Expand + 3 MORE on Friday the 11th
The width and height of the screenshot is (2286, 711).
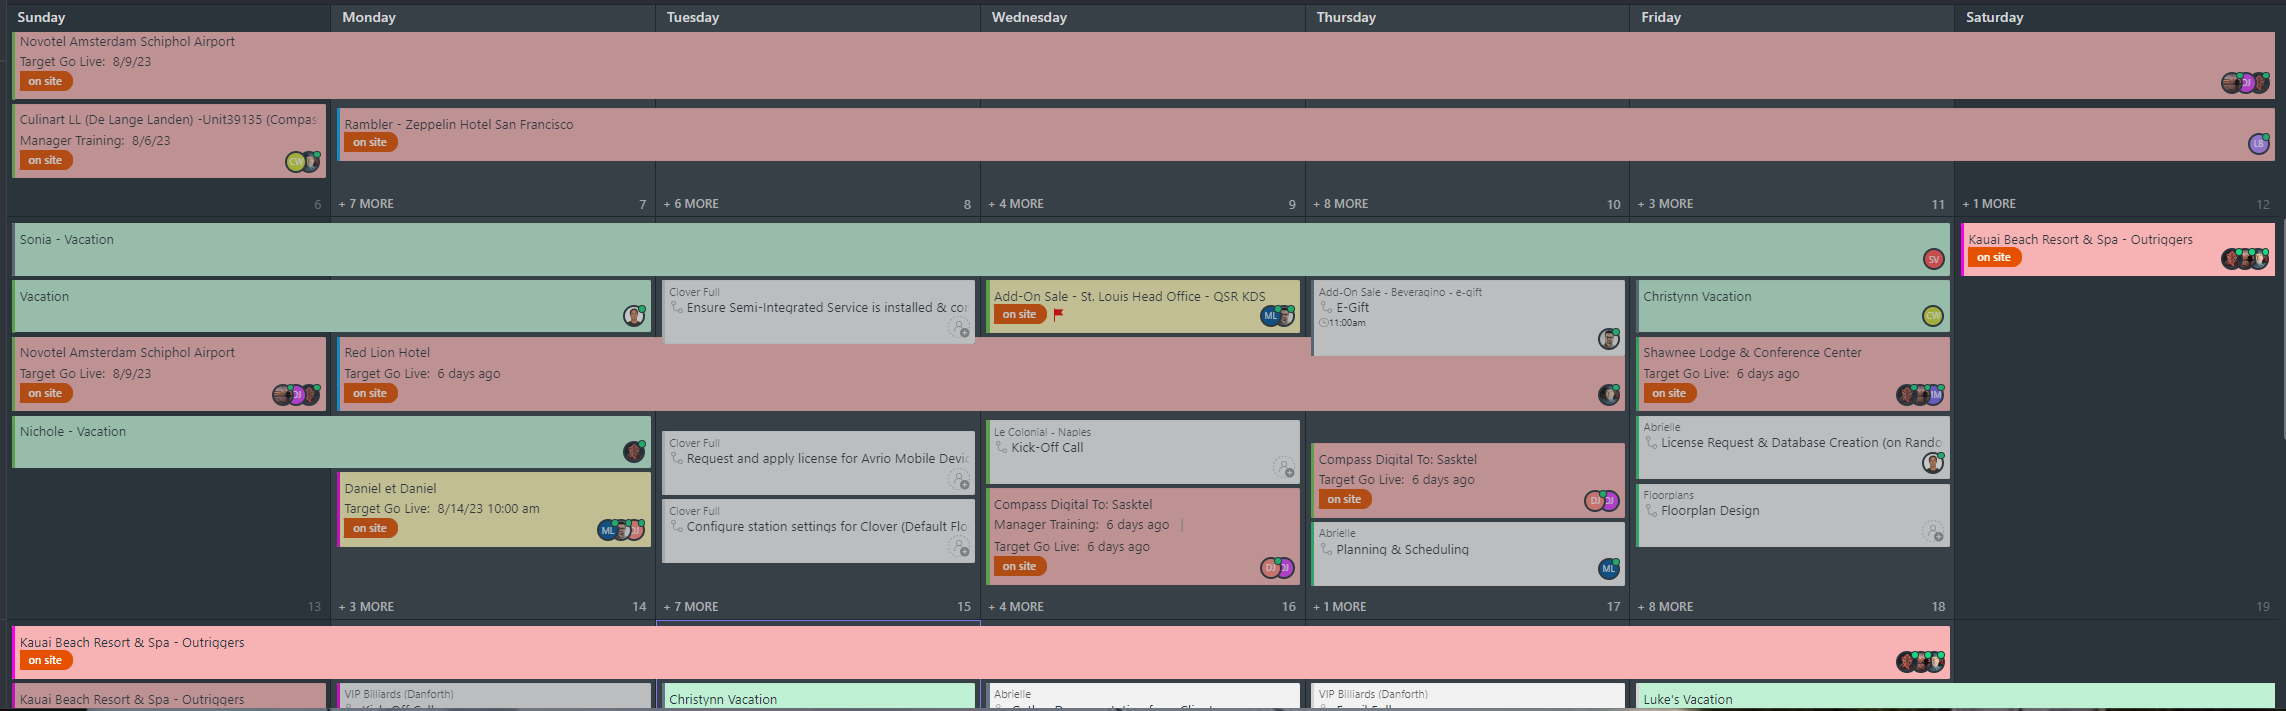1666,204
